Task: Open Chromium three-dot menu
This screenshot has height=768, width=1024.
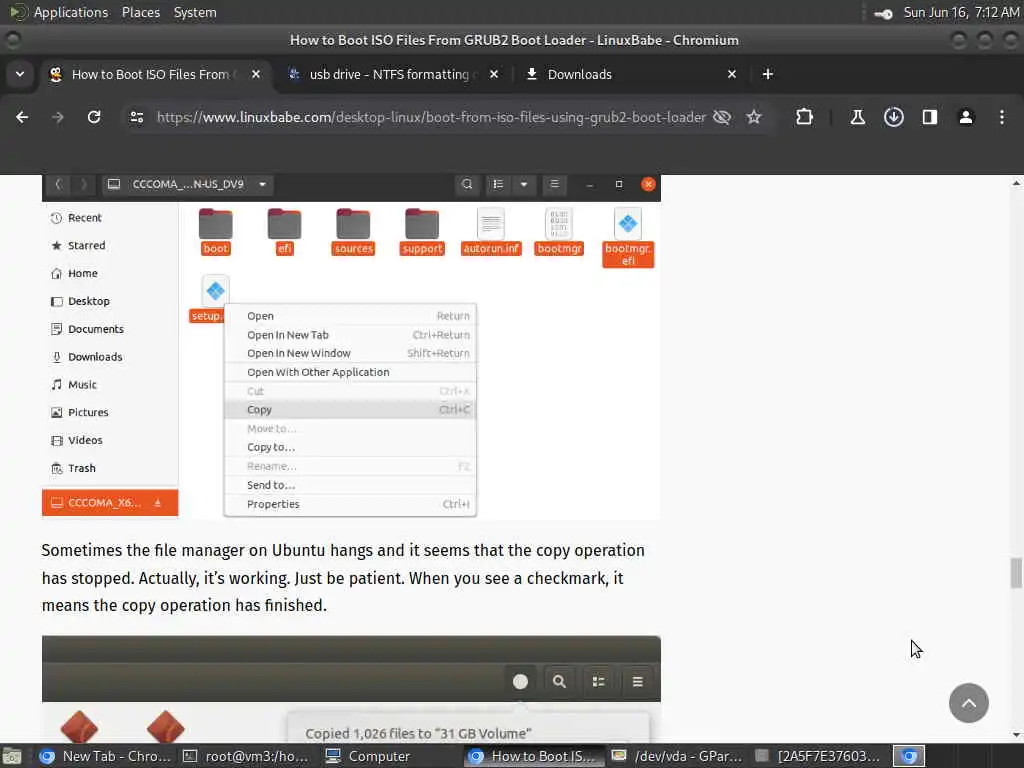Action: pos(1002,117)
